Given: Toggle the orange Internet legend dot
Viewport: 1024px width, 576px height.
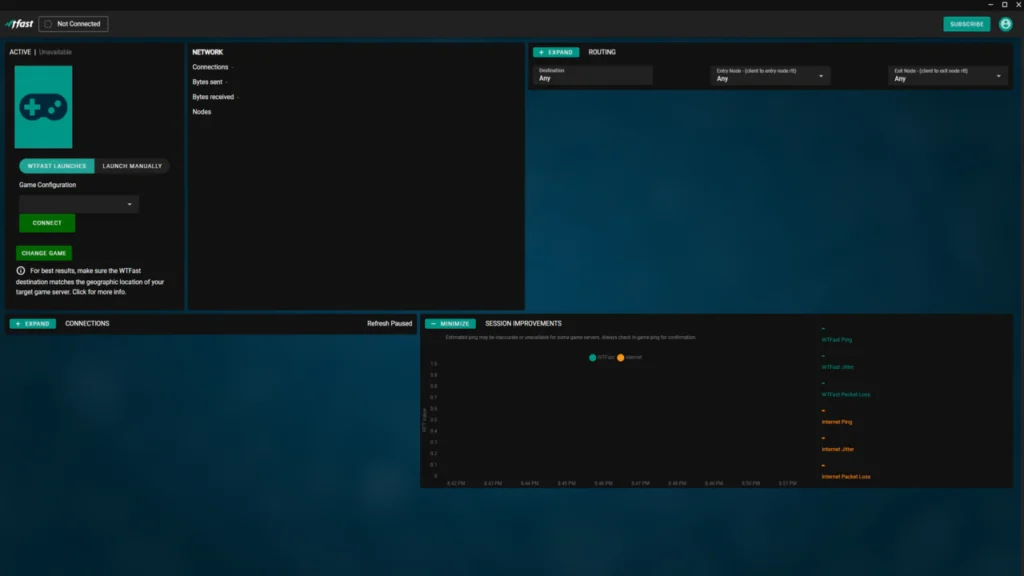Looking at the screenshot, I should pyautogui.click(x=620, y=357).
